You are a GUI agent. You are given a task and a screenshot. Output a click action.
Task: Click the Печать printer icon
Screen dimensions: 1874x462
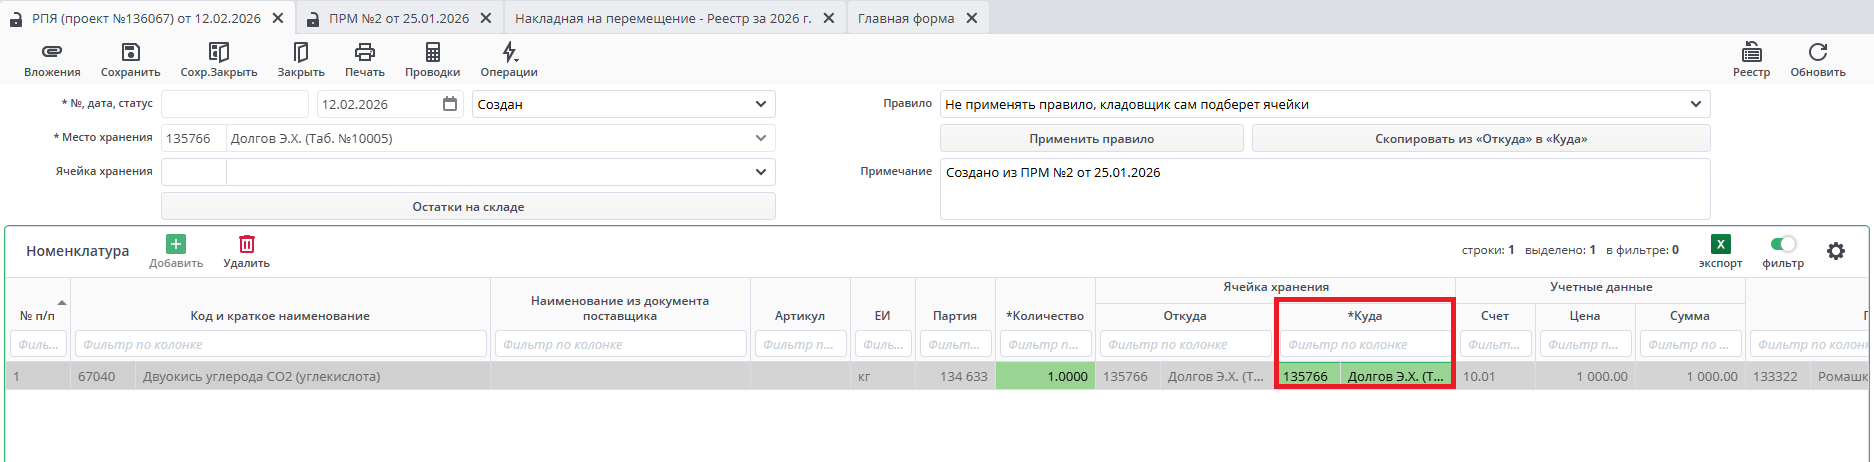tap(365, 53)
